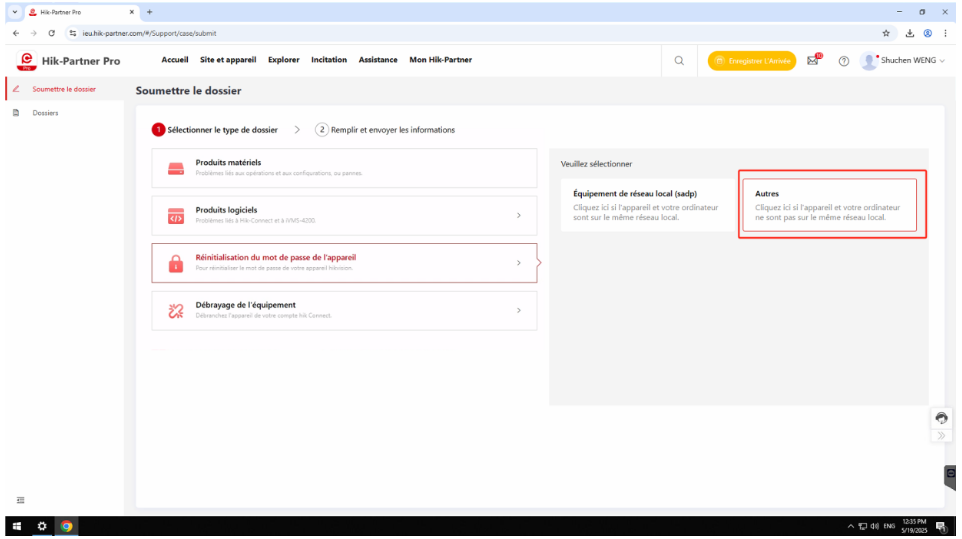
Task: Open a new browser tab
Action: click(150, 12)
